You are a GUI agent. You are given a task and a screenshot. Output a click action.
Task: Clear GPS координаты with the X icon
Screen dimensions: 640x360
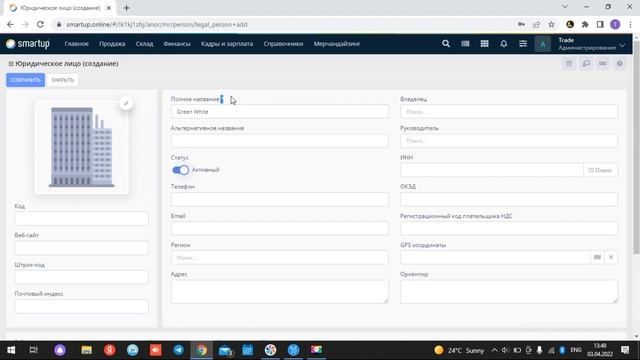point(611,258)
